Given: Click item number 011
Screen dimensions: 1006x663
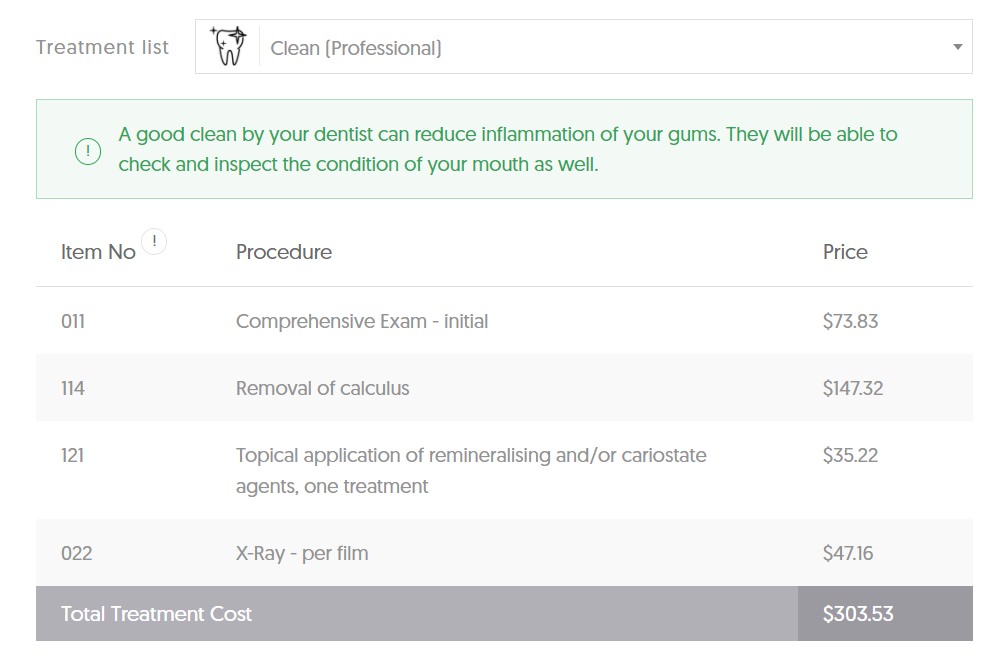Looking at the screenshot, I should (72, 321).
